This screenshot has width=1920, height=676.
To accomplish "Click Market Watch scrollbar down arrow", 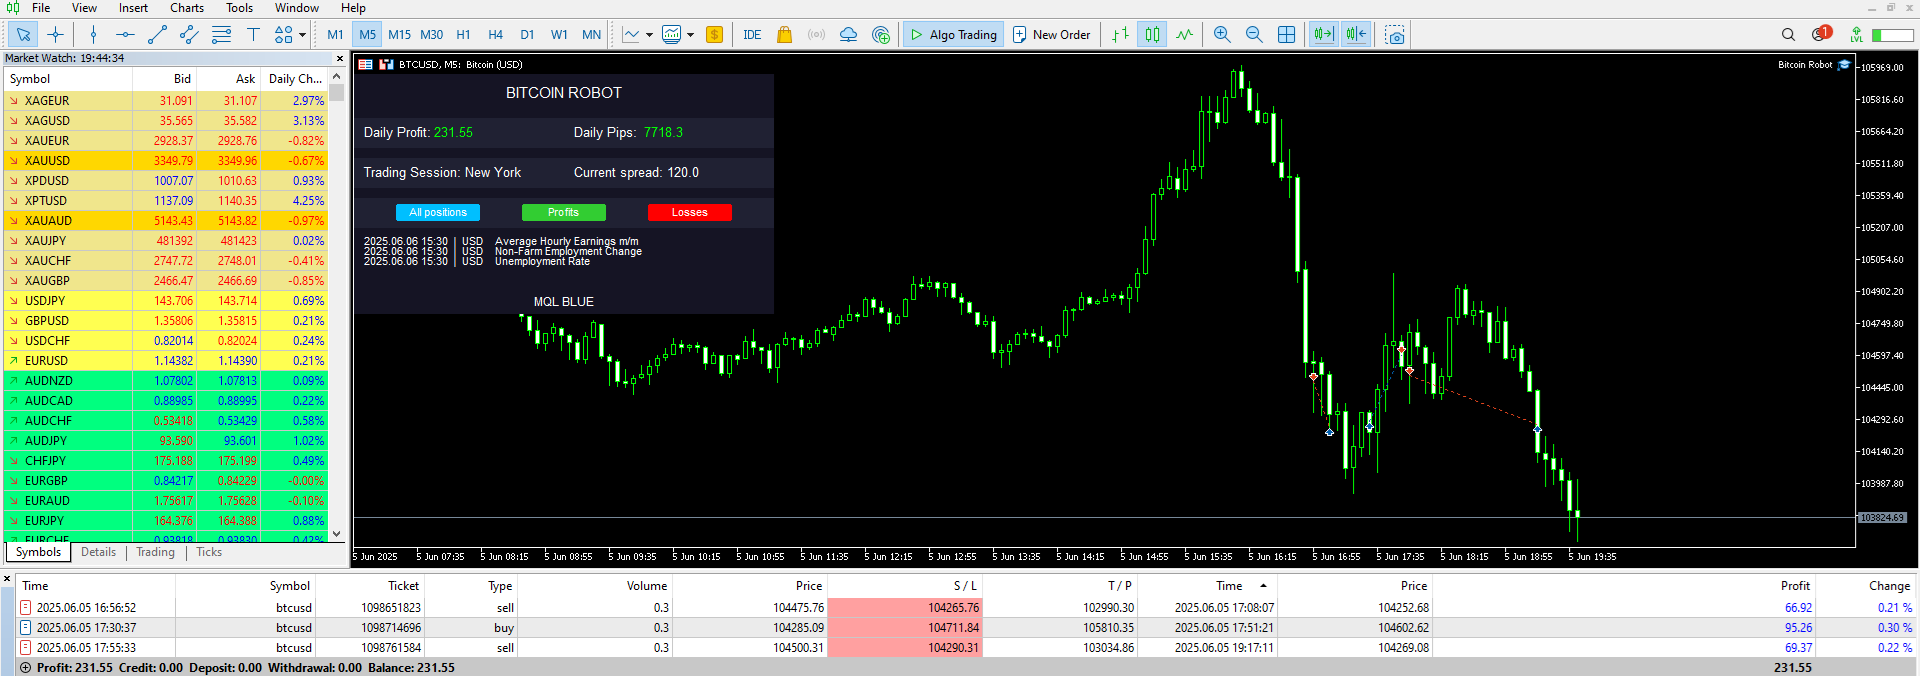I will click(x=337, y=534).
